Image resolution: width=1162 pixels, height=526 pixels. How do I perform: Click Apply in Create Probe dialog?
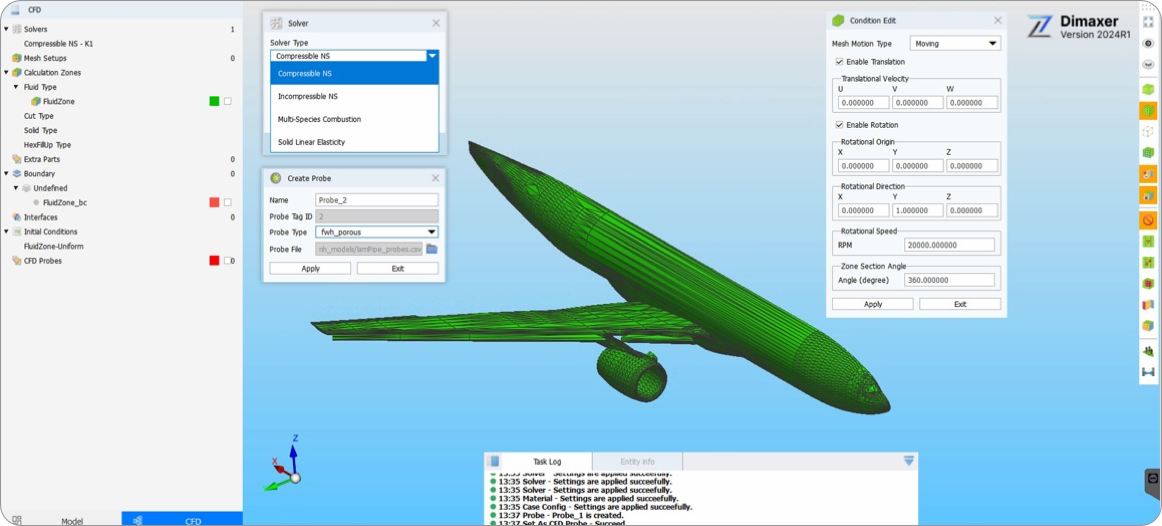[310, 268]
